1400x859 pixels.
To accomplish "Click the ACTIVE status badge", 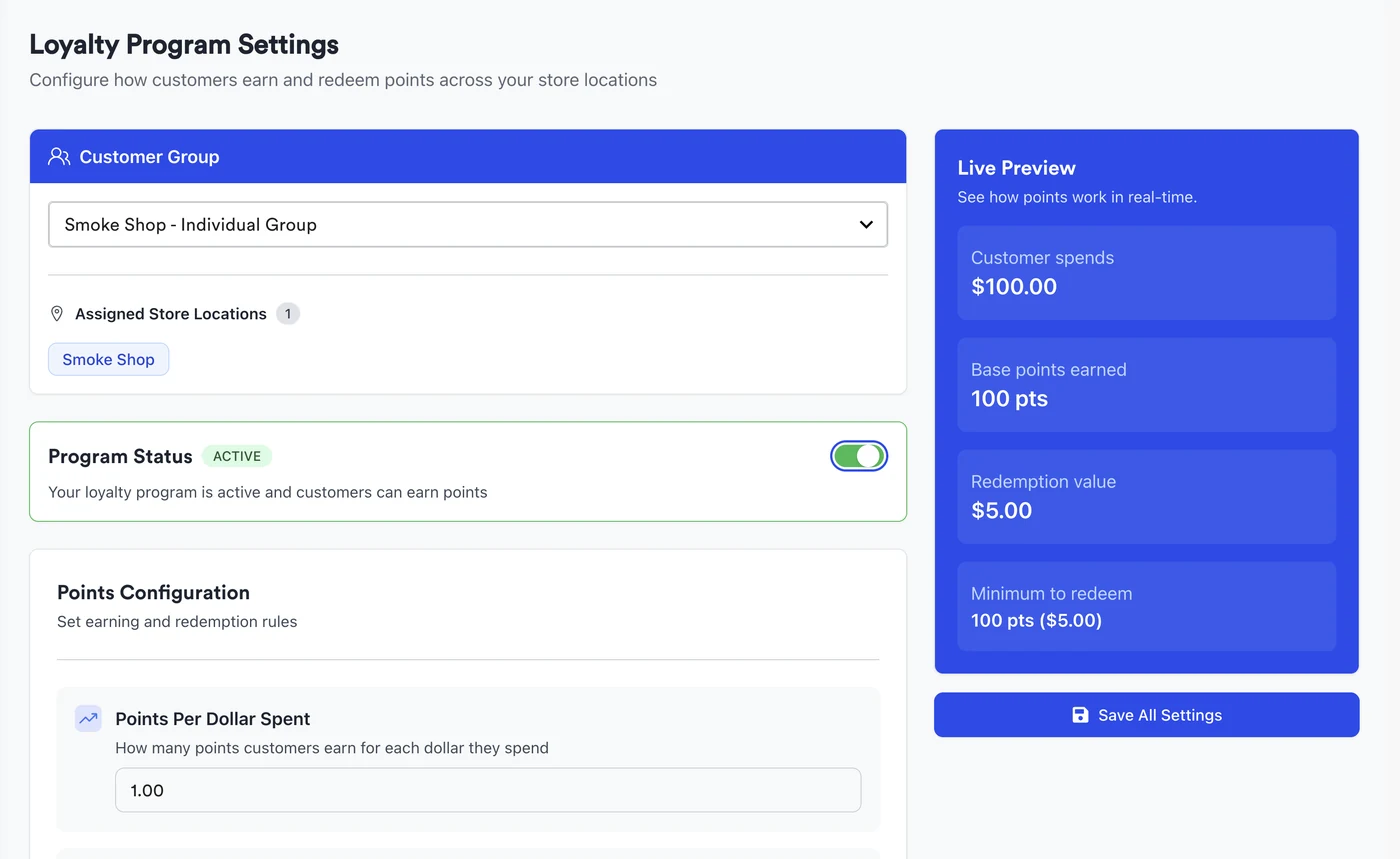I will click(x=237, y=456).
